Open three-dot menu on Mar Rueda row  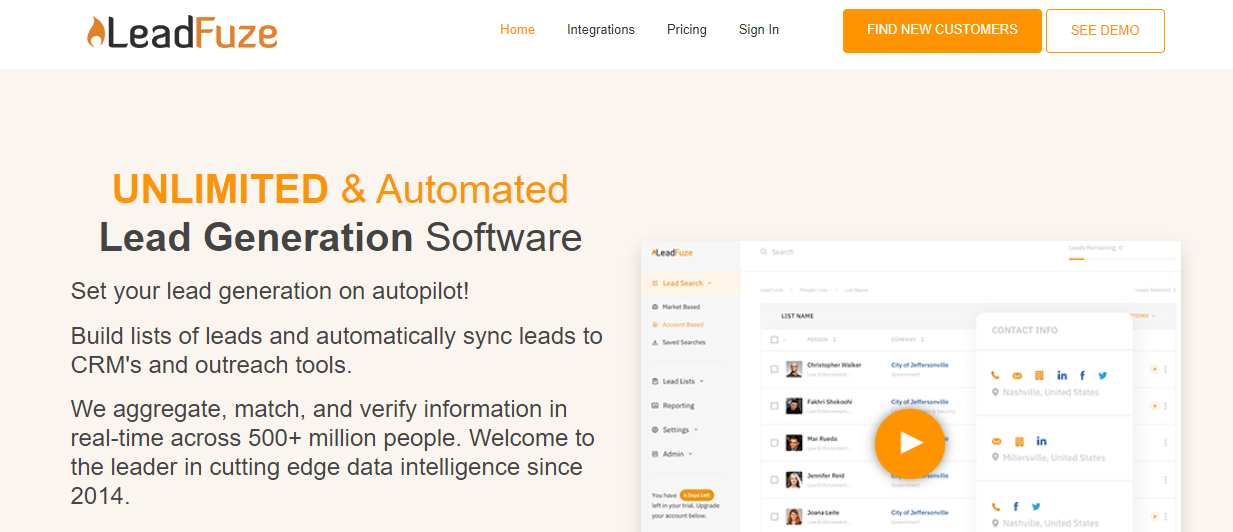click(x=1166, y=442)
